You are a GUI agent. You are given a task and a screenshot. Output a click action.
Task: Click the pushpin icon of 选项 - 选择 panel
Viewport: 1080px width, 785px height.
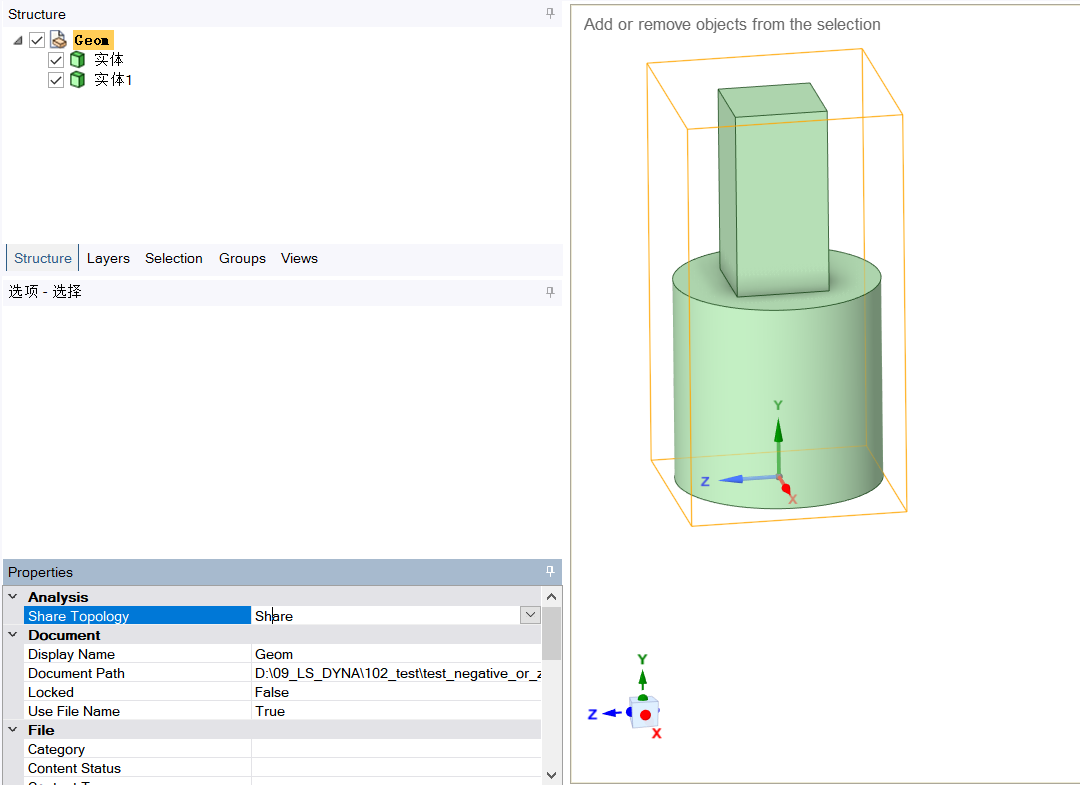[549, 291]
